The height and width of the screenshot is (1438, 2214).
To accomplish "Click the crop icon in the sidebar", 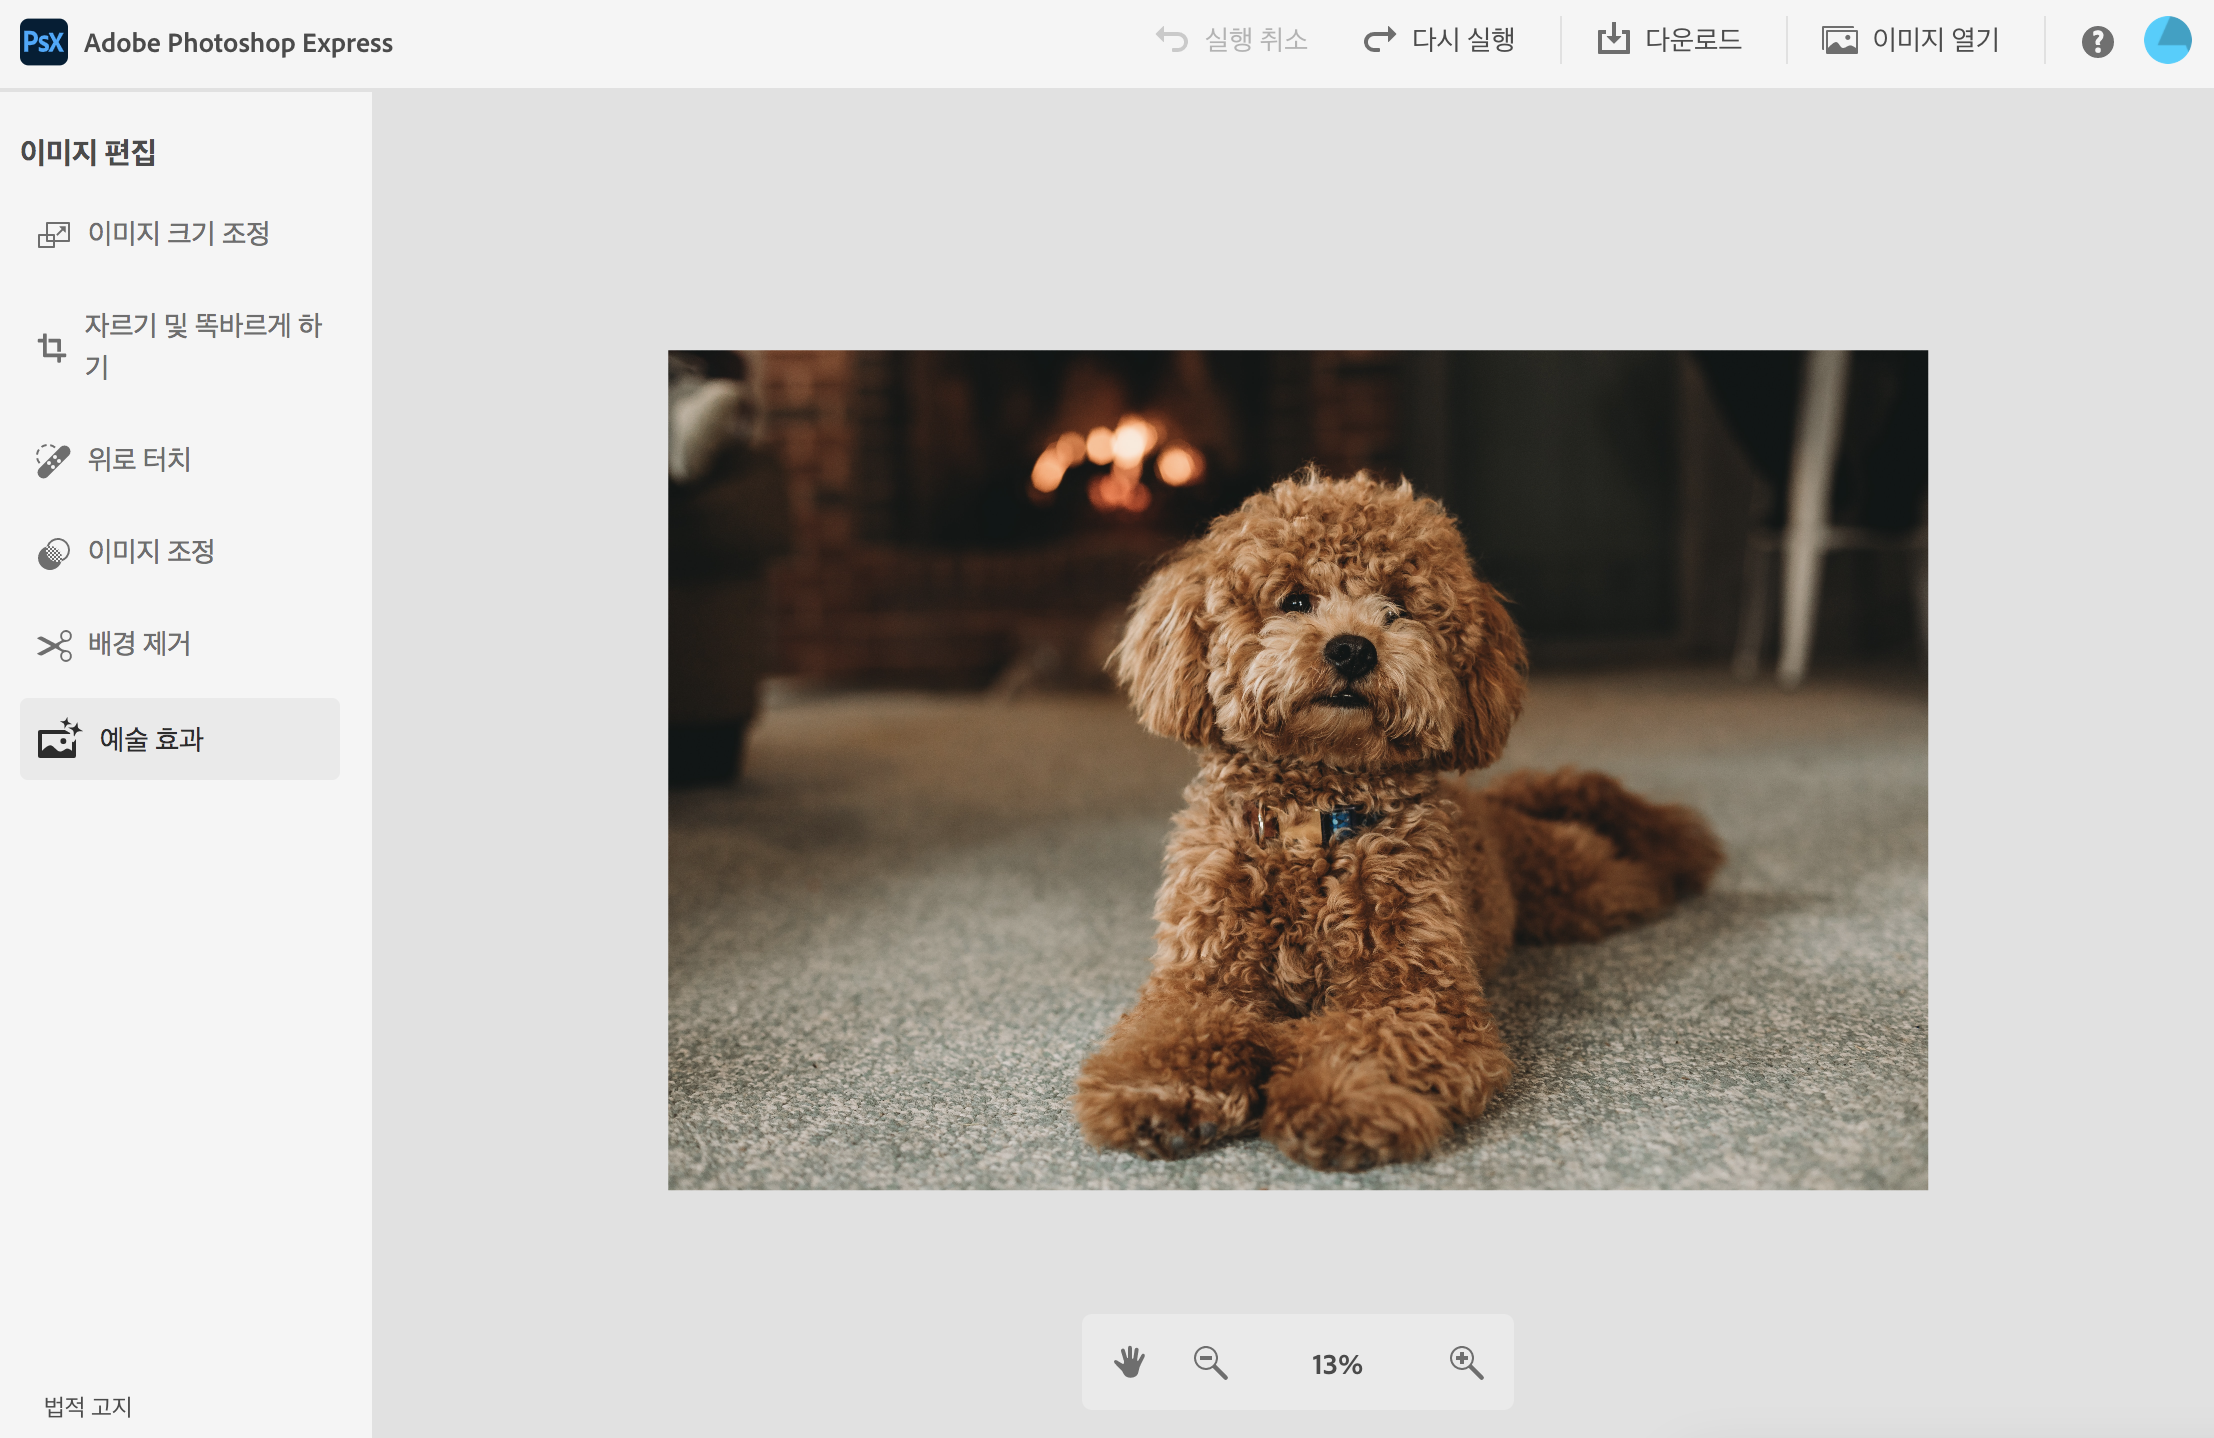I will point(52,347).
